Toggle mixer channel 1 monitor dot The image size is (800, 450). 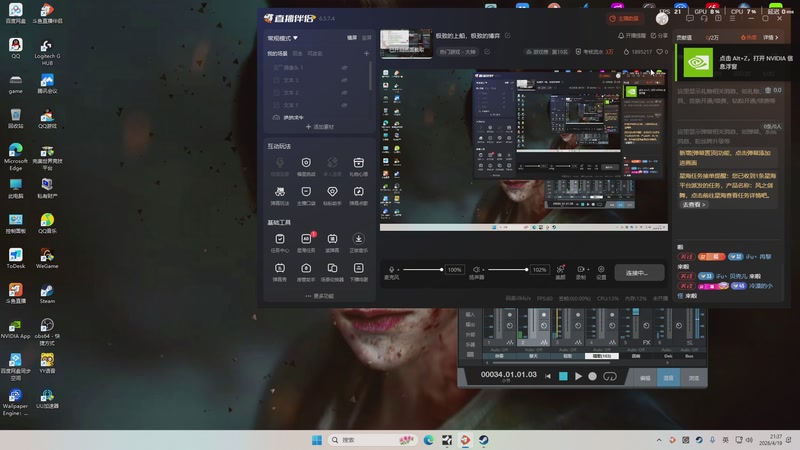[510, 315]
